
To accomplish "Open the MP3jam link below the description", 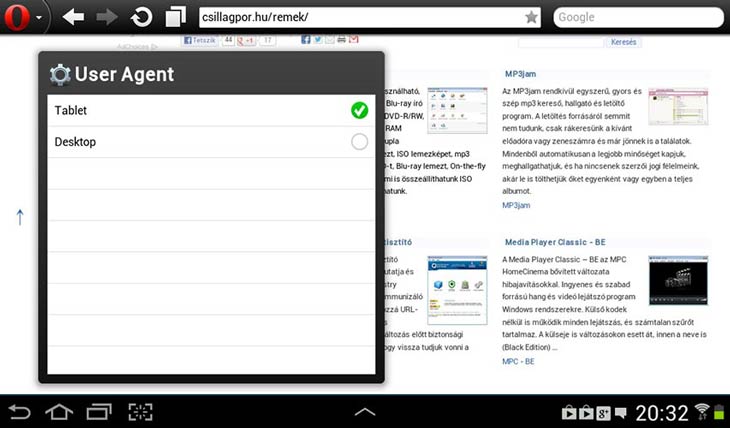I will 516,205.
